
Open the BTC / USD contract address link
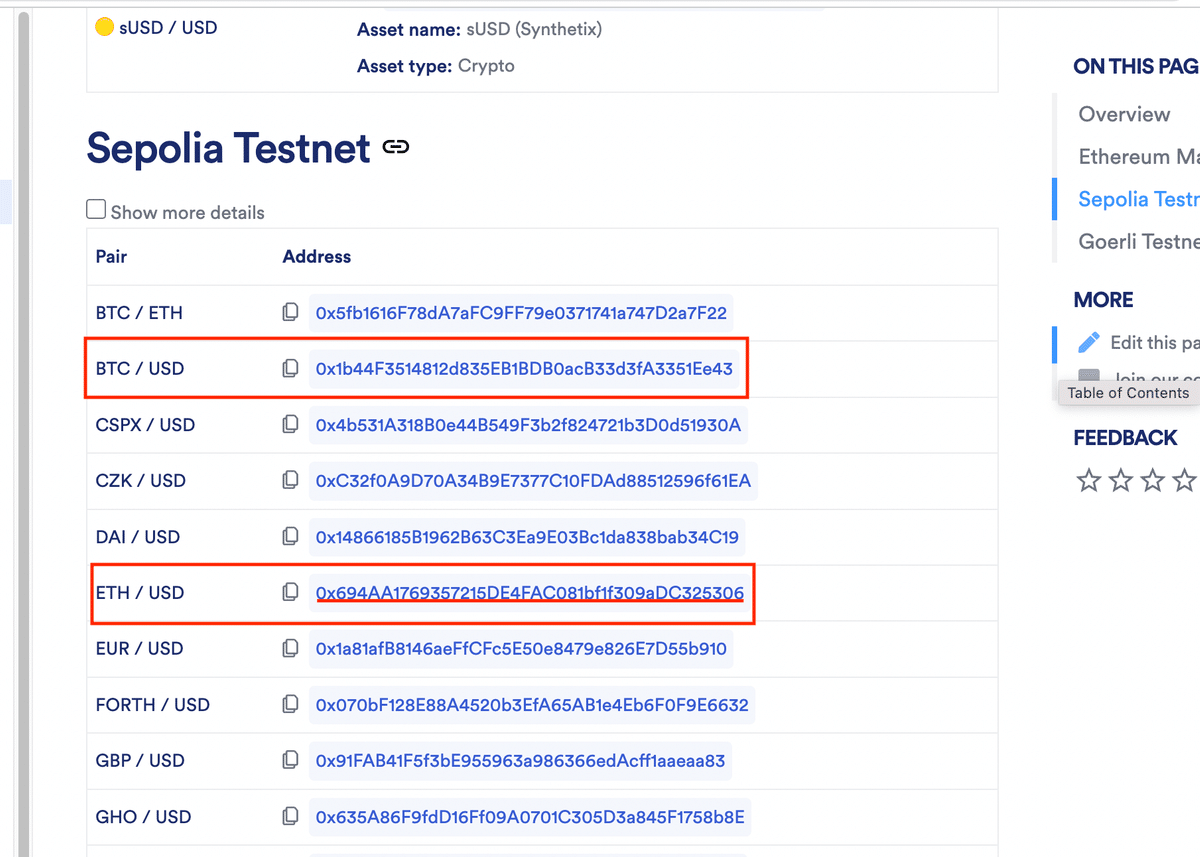(x=524, y=369)
